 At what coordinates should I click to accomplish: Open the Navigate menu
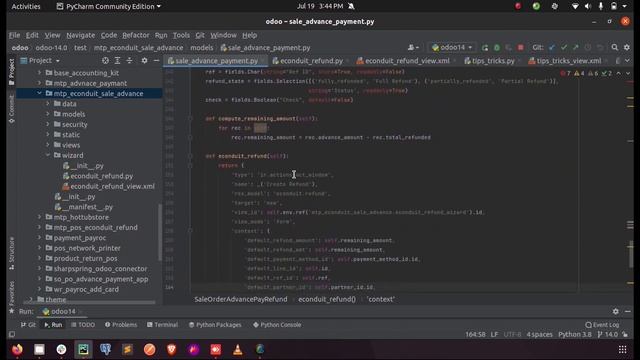pyautogui.click(x=80, y=36)
